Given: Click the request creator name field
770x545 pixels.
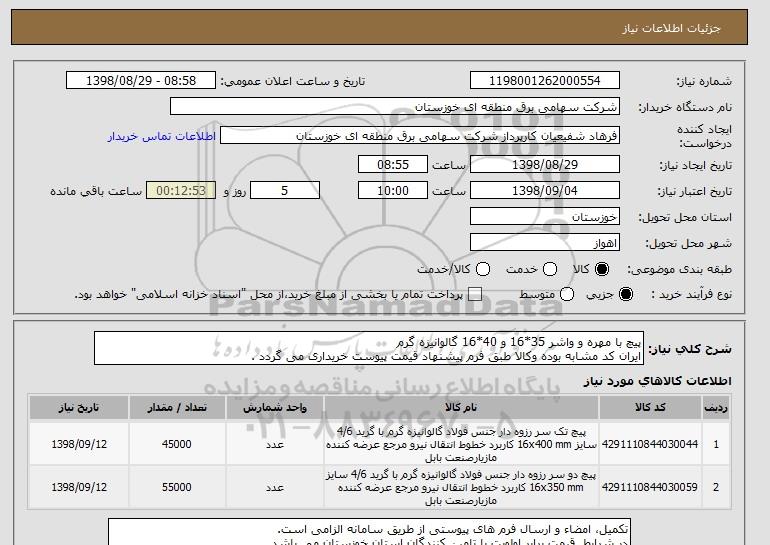Looking at the screenshot, I should (420, 136).
